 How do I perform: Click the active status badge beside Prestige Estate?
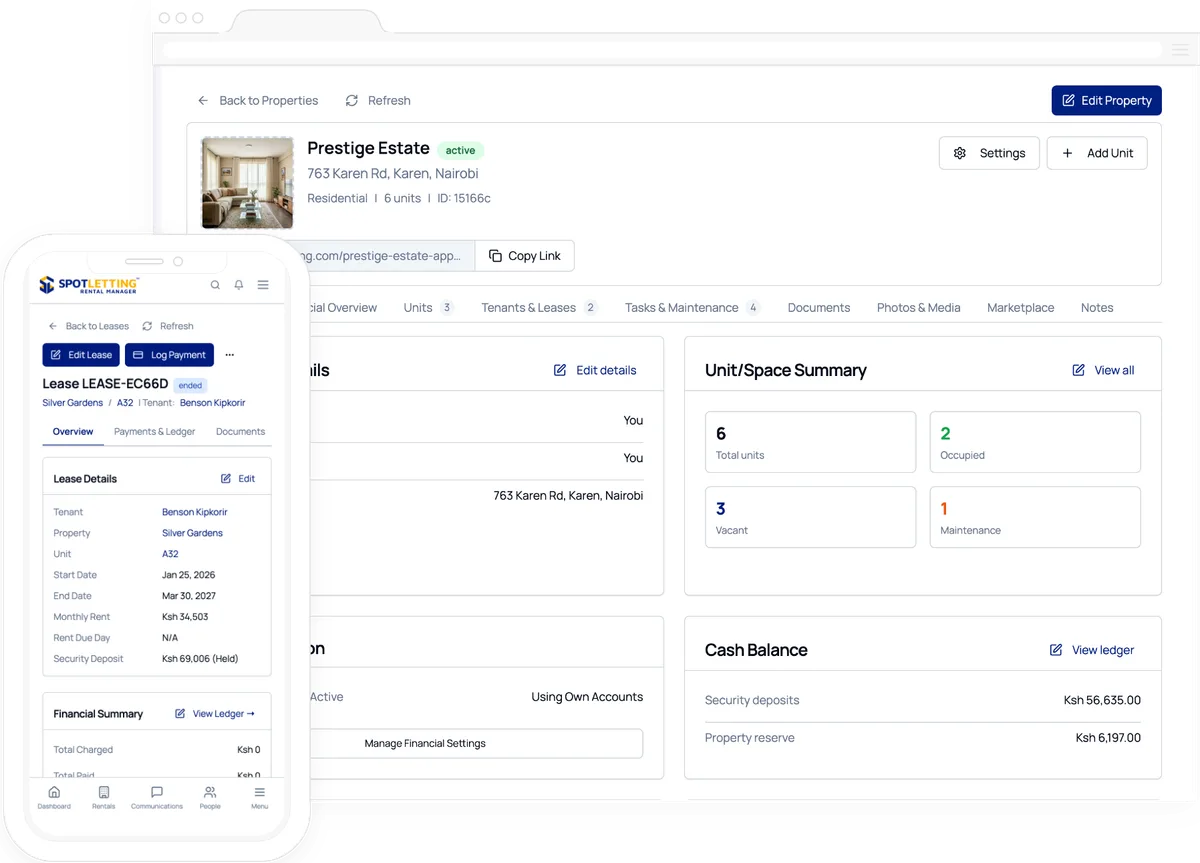460,150
